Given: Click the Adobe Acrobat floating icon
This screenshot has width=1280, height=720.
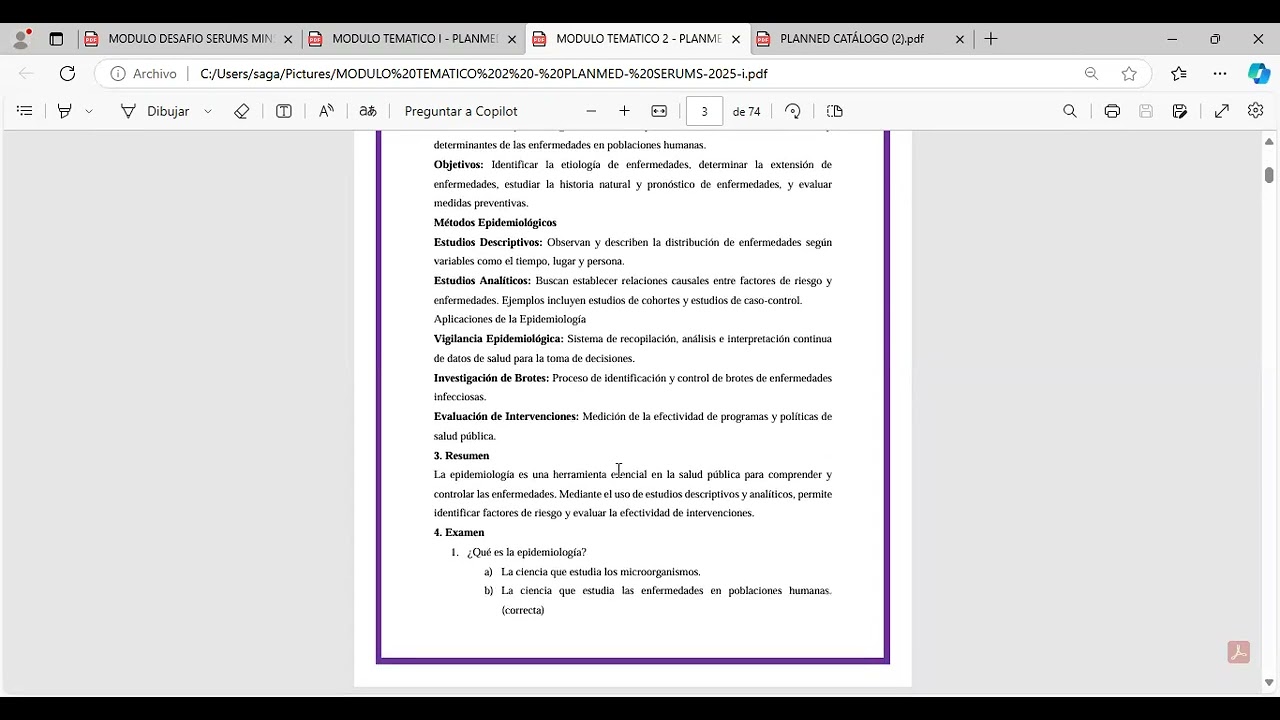Looking at the screenshot, I should pos(1239,653).
